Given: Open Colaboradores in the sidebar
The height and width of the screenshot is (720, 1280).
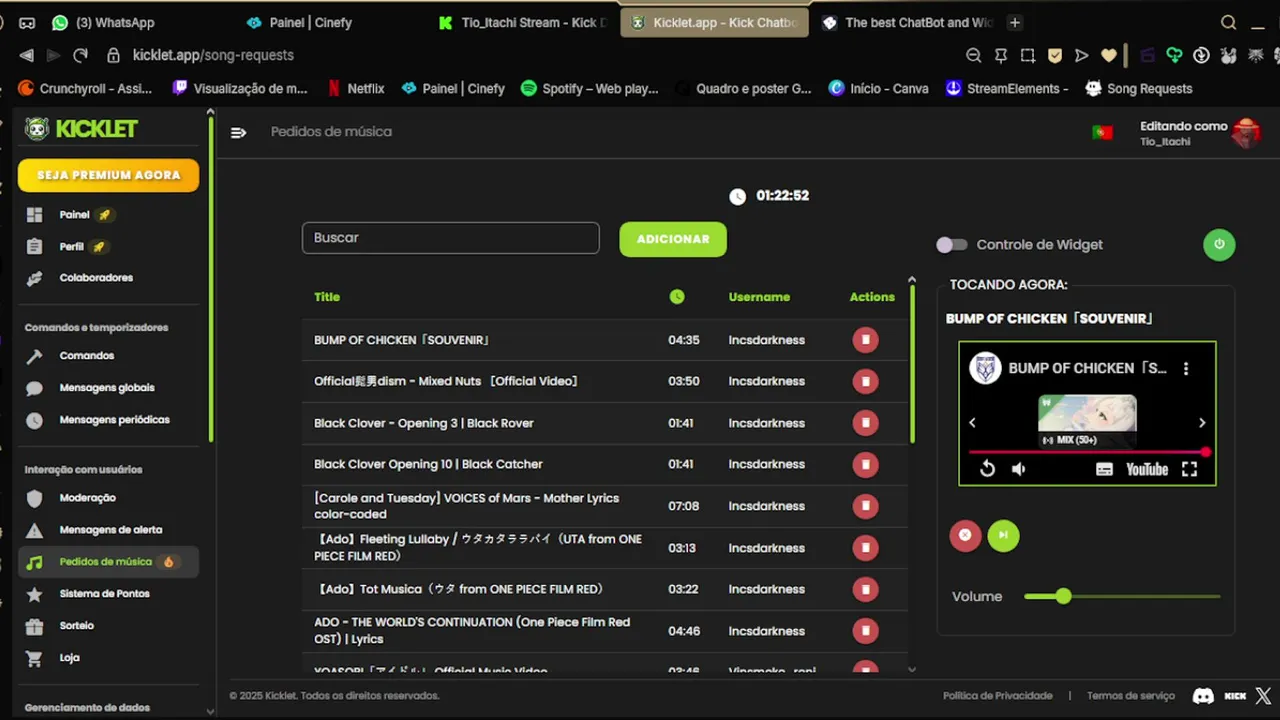Looking at the screenshot, I should tap(95, 278).
